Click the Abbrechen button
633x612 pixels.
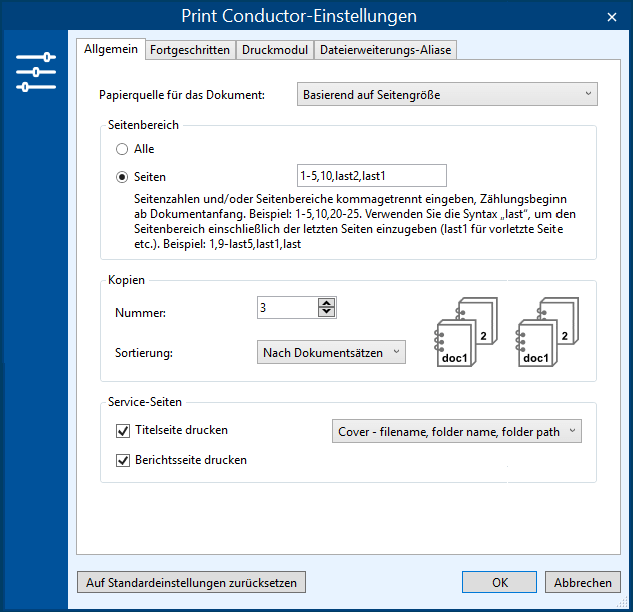(x=583, y=583)
